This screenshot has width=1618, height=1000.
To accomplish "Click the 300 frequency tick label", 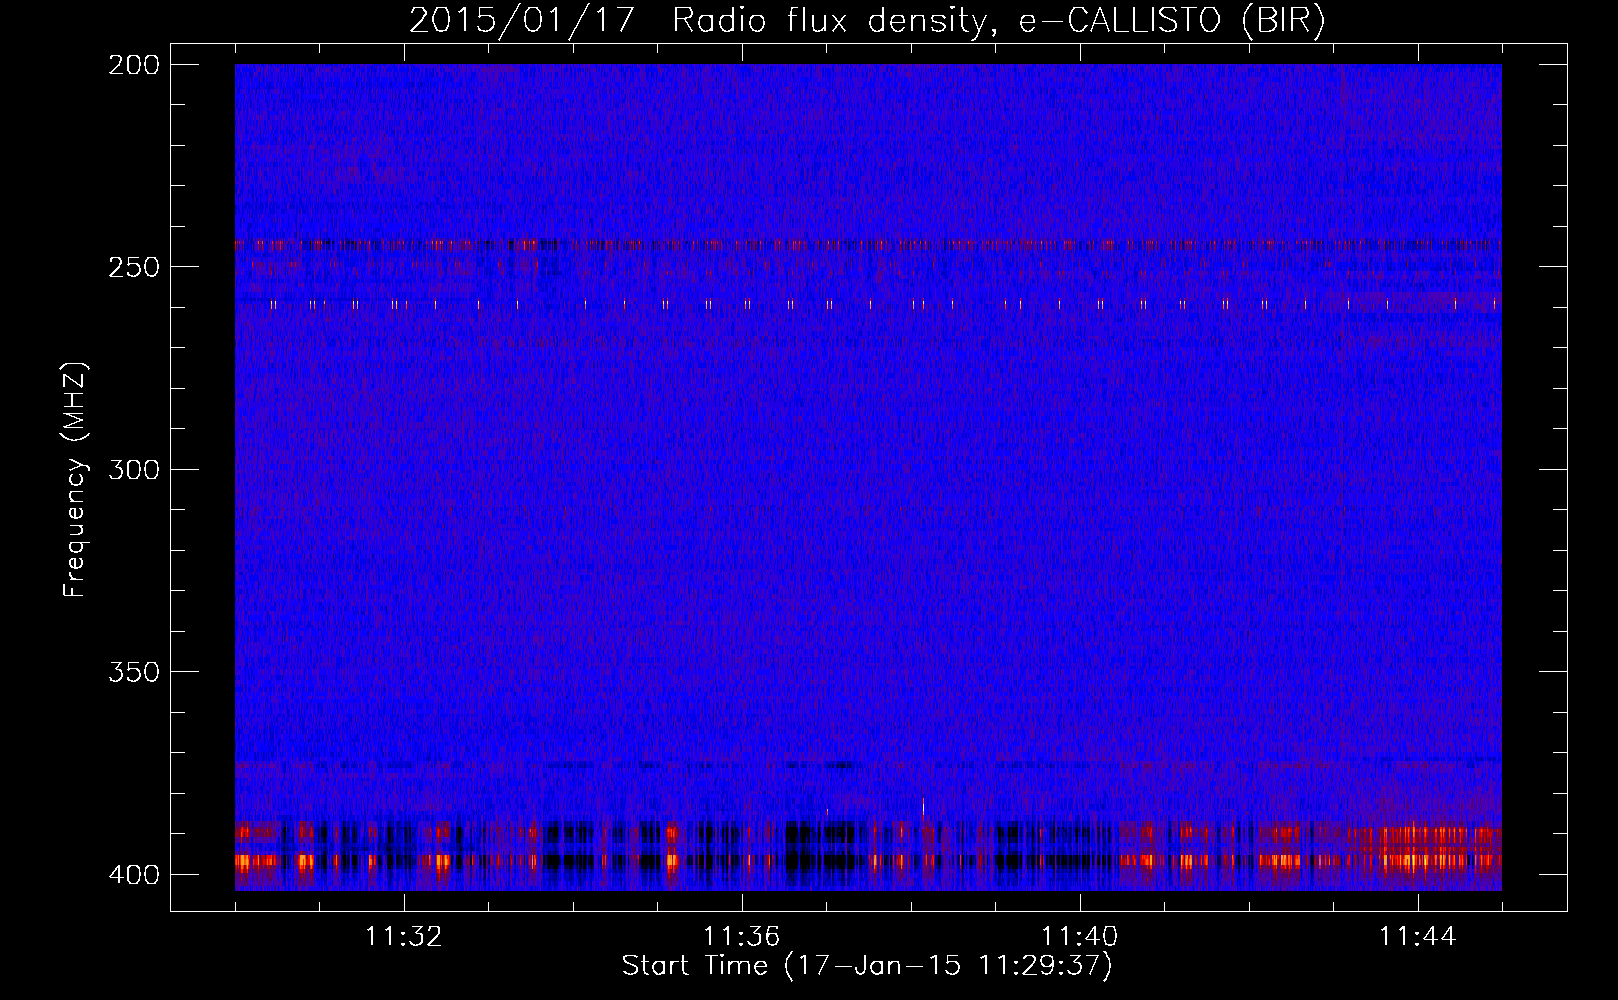I will [134, 469].
